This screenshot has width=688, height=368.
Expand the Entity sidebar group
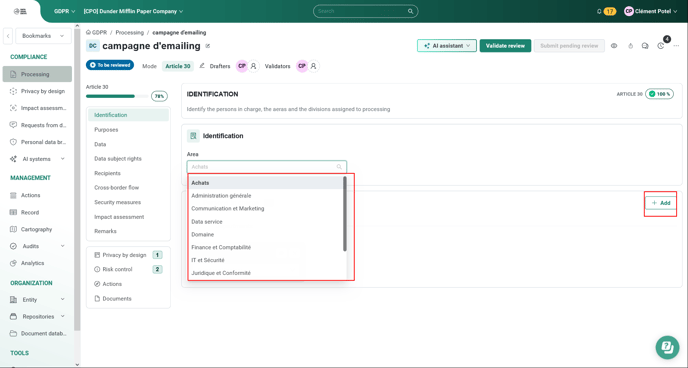coord(37,300)
